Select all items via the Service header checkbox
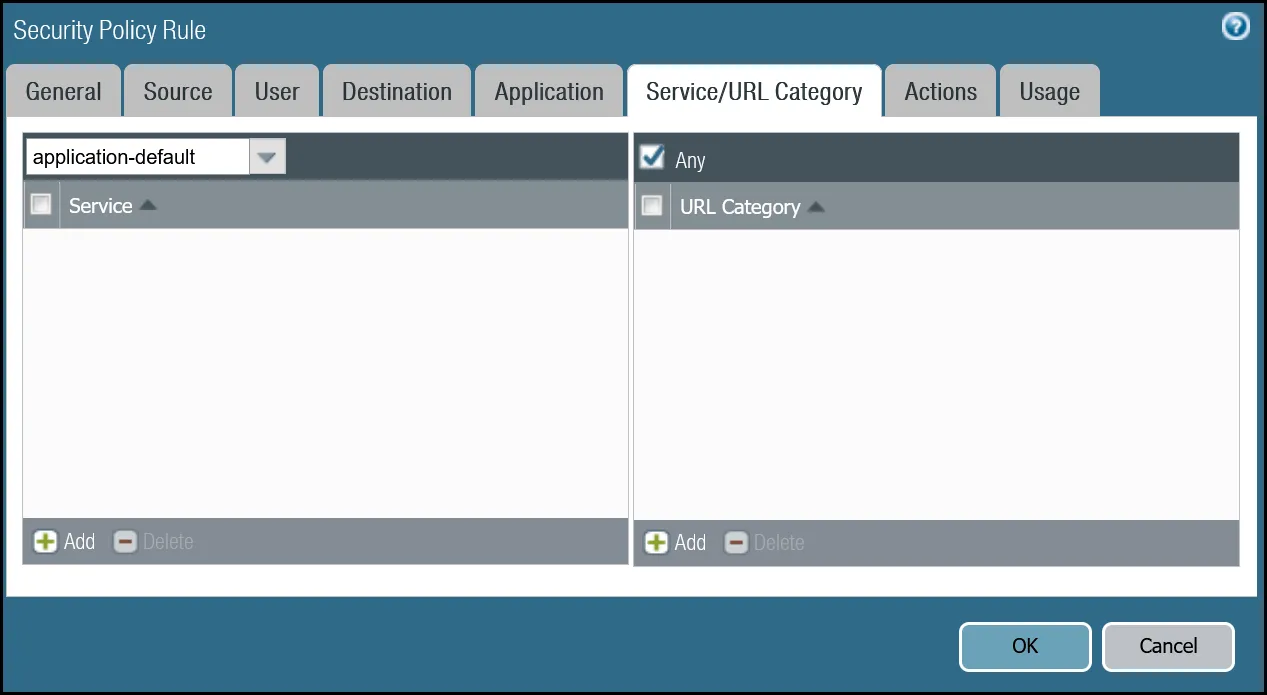 [x=41, y=204]
